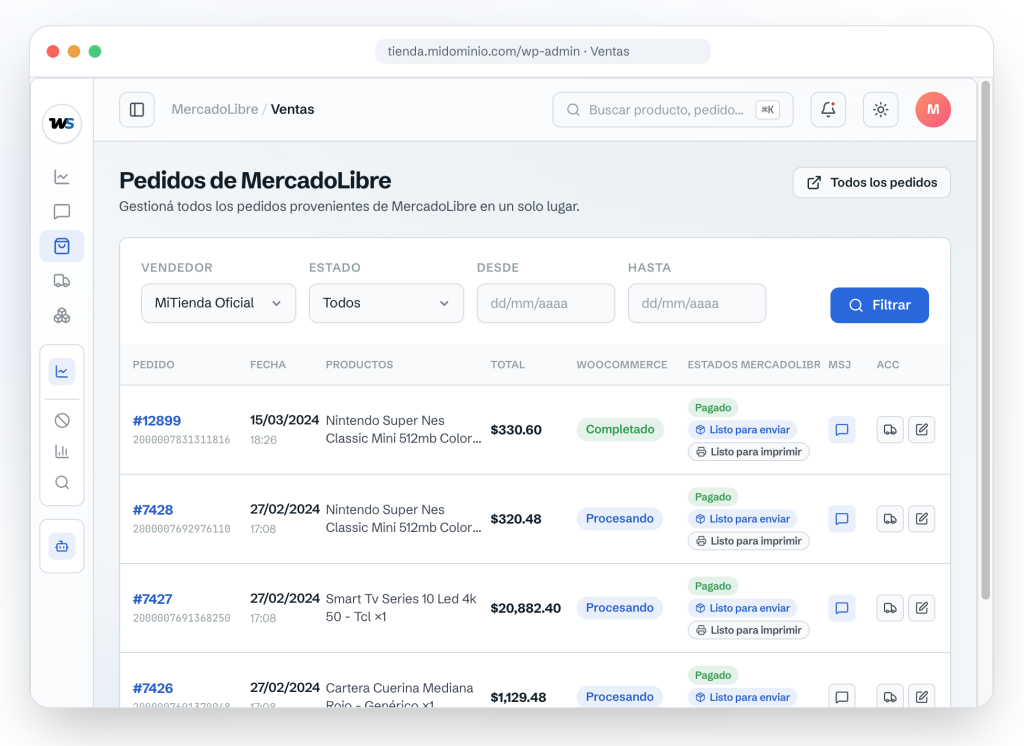Open the robot assistant sidebar icon
The image size is (1024, 746).
pyautogui.click(x=62, y=546)
